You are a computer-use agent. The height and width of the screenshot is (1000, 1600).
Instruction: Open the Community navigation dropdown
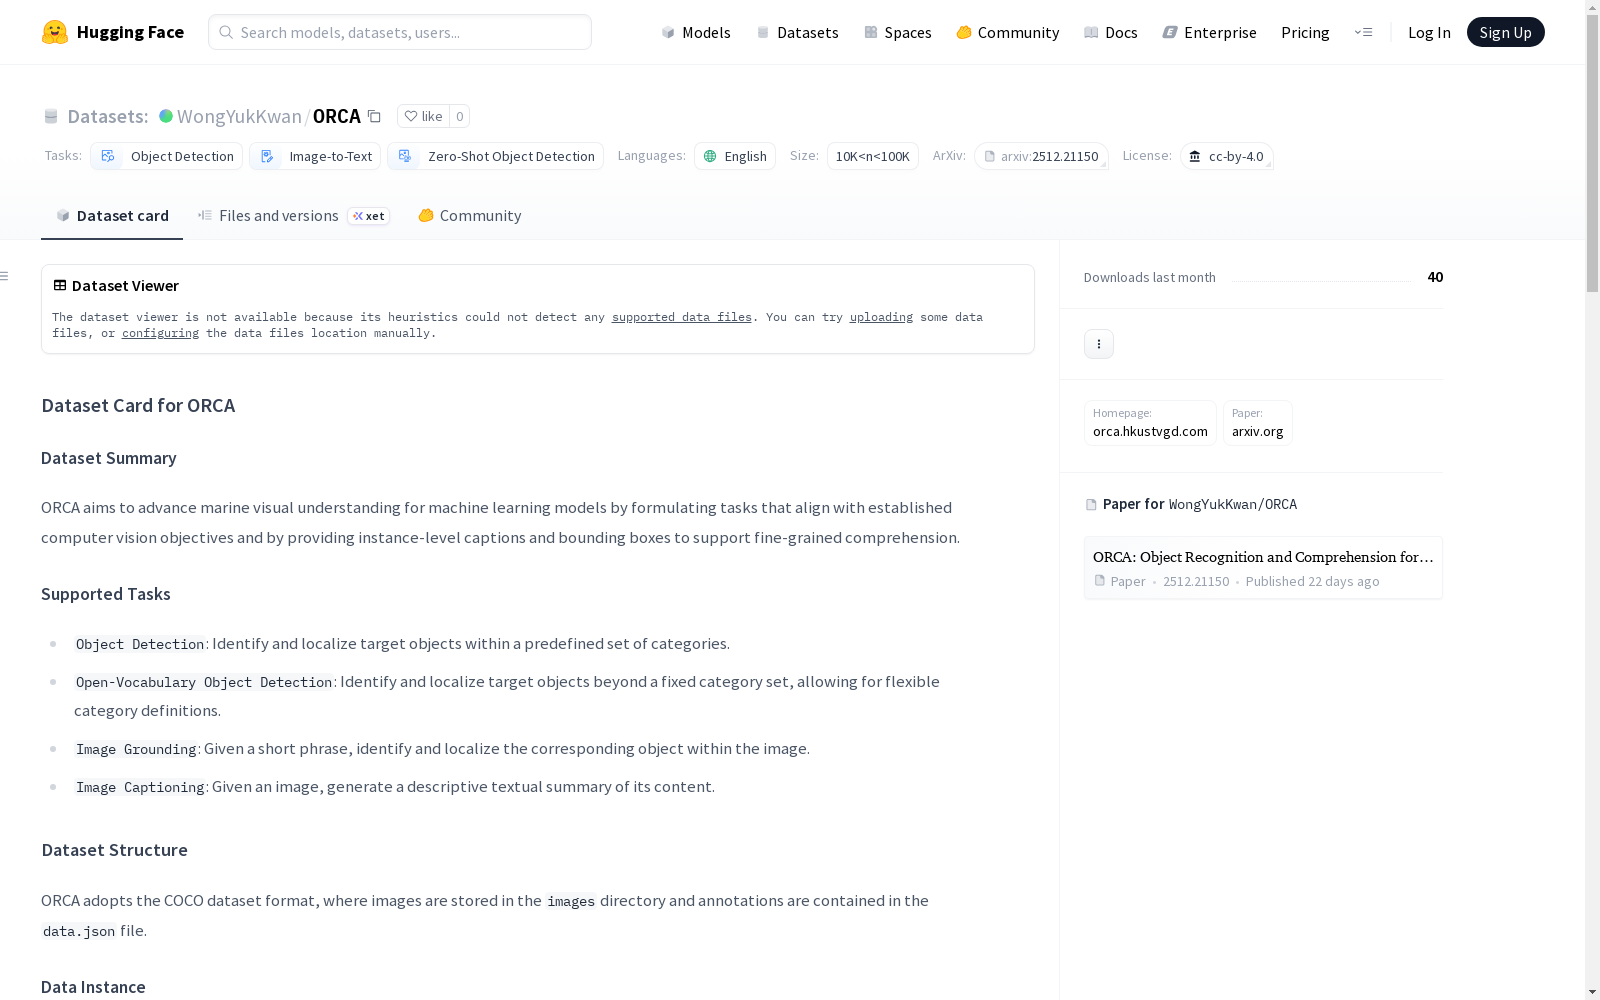(1008, 32)
